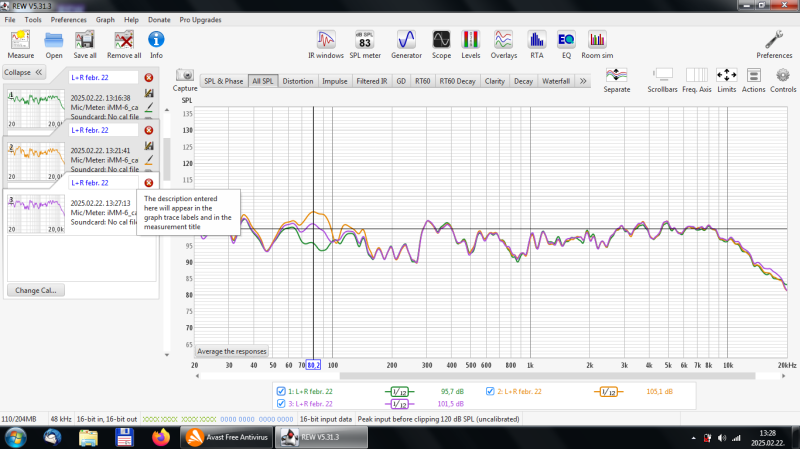800x449 pixels.
Task: Select measurement 1 green thumbnail
Action: tap(36, 109)
